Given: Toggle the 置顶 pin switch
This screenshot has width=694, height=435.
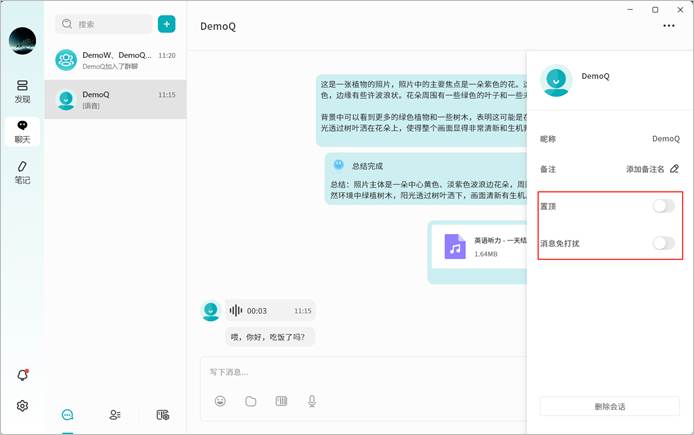Looking at the screenshot, I should 663,206.
